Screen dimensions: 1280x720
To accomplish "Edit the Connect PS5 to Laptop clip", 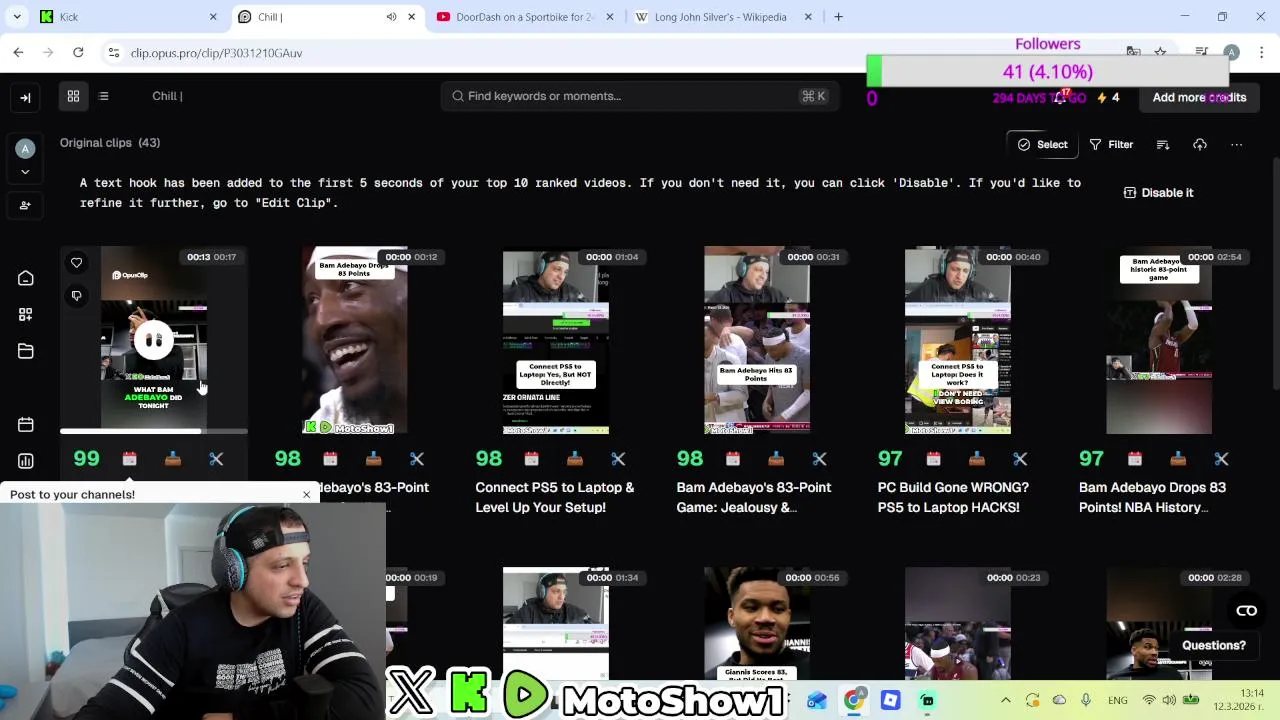I will coord(618,459).
